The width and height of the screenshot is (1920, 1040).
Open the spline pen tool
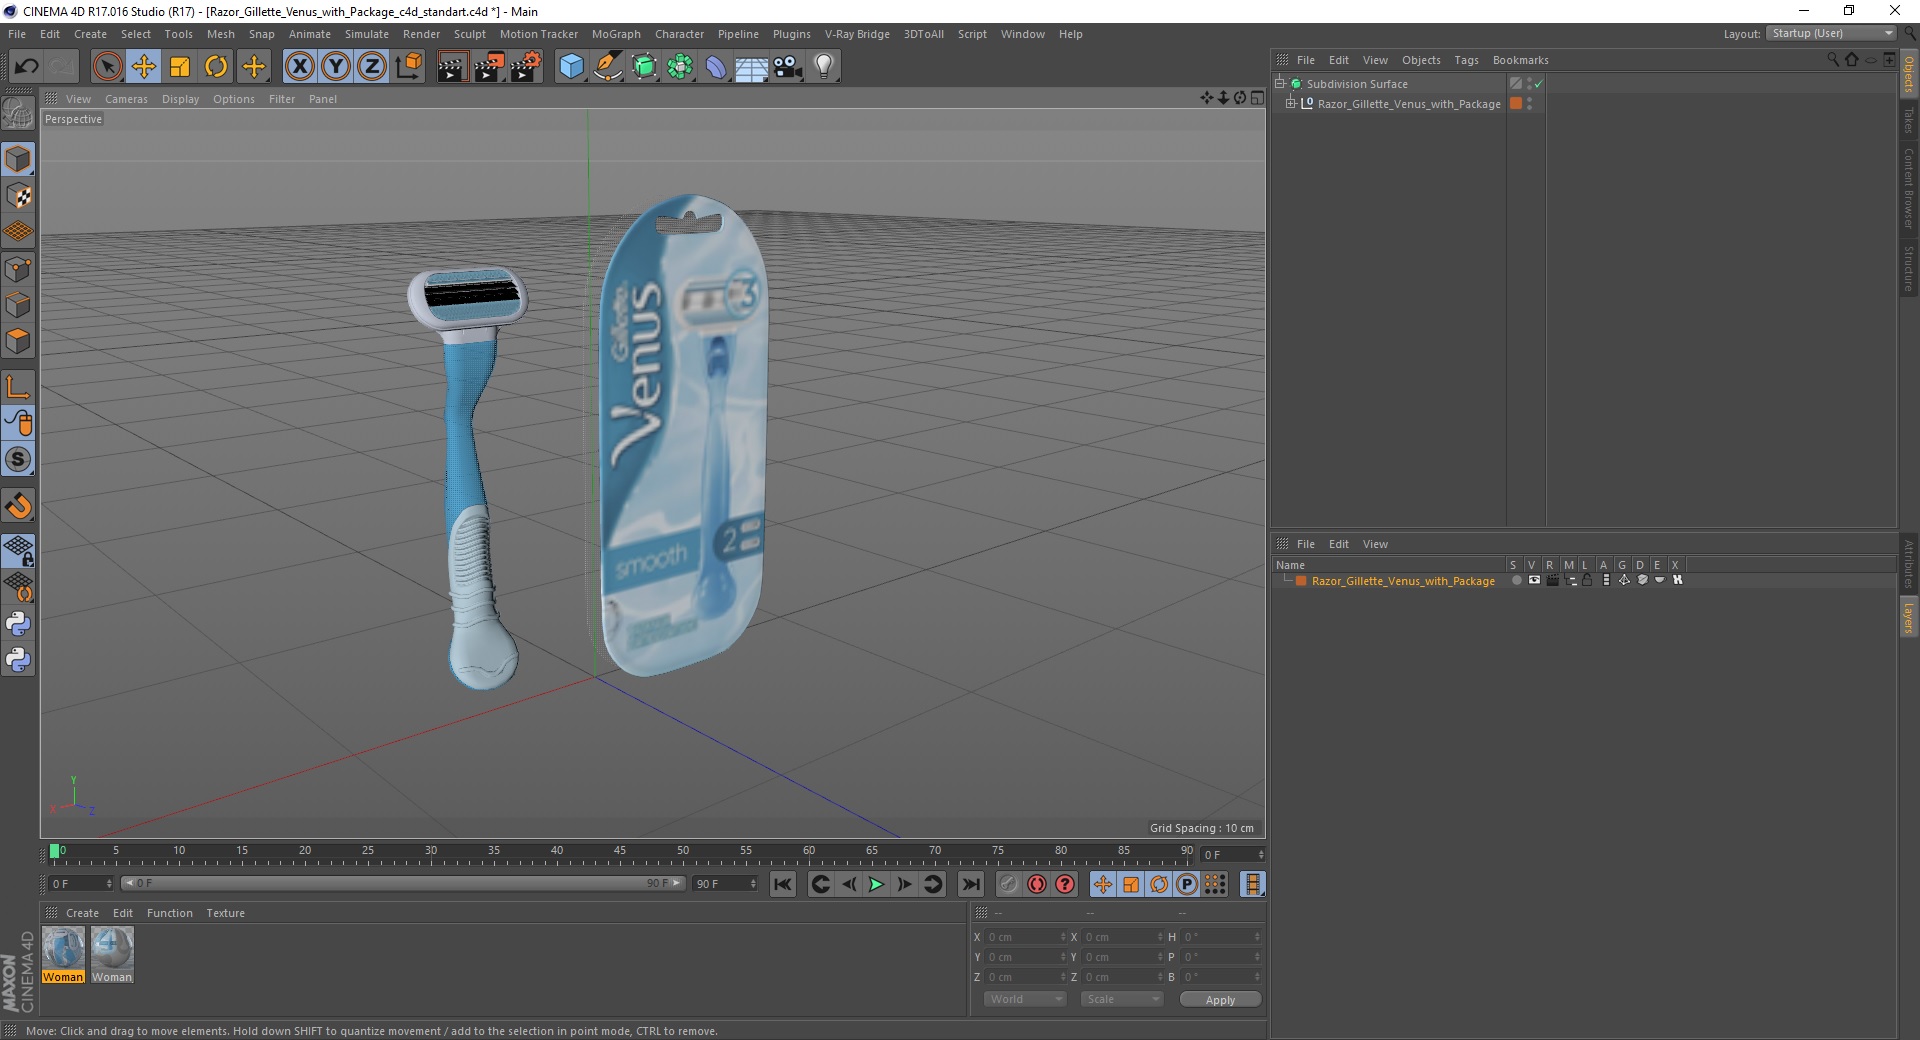point(608,67)
